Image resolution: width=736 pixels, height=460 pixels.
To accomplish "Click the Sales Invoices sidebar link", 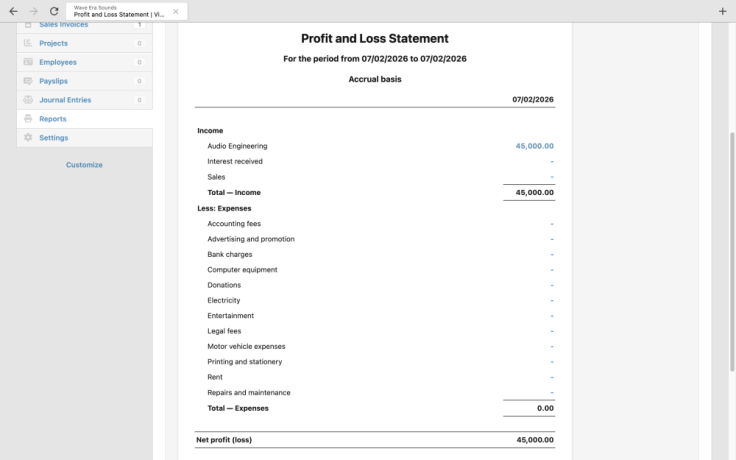I will [63, 25].
